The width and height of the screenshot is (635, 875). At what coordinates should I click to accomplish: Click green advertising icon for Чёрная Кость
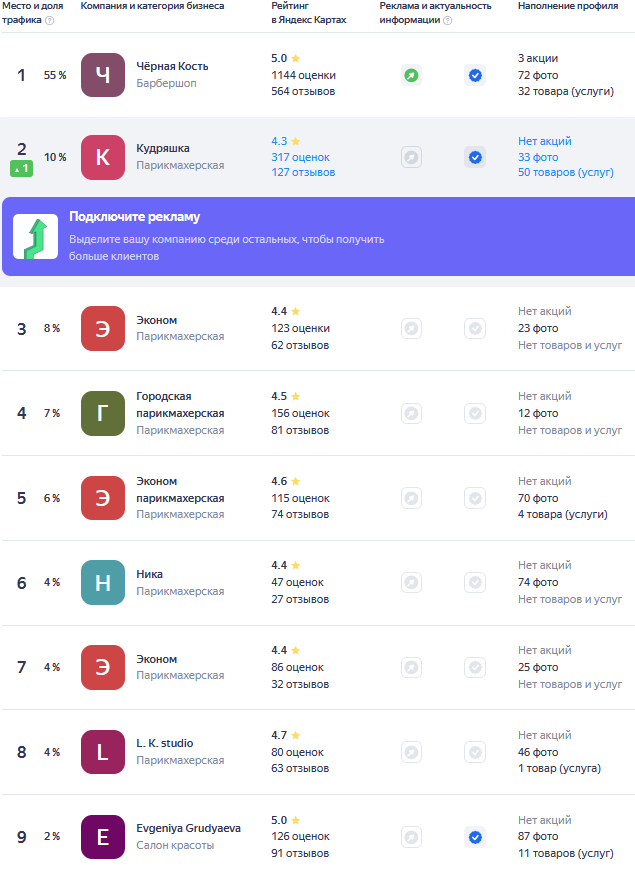[411, 75]
